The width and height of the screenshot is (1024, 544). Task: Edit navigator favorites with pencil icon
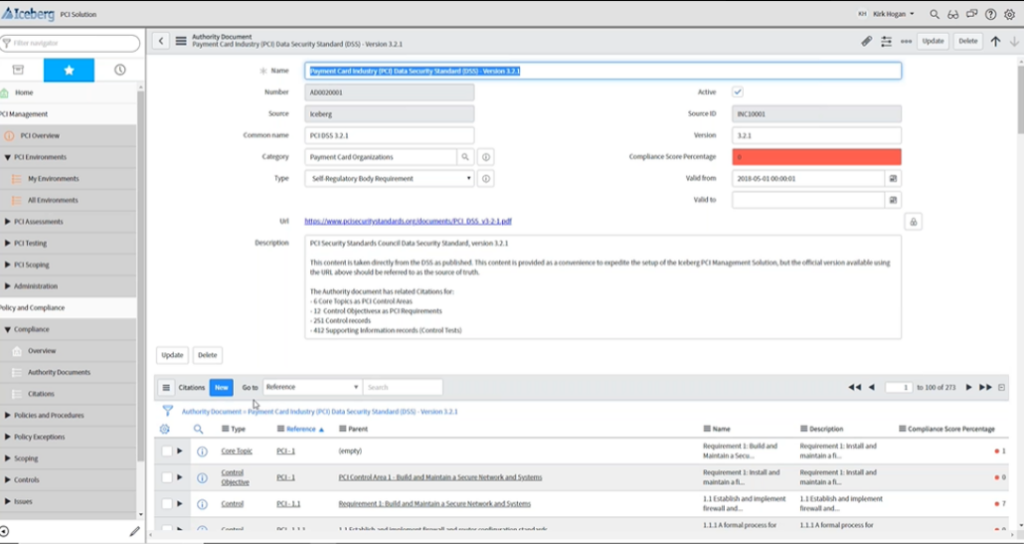tap(135, 532)
